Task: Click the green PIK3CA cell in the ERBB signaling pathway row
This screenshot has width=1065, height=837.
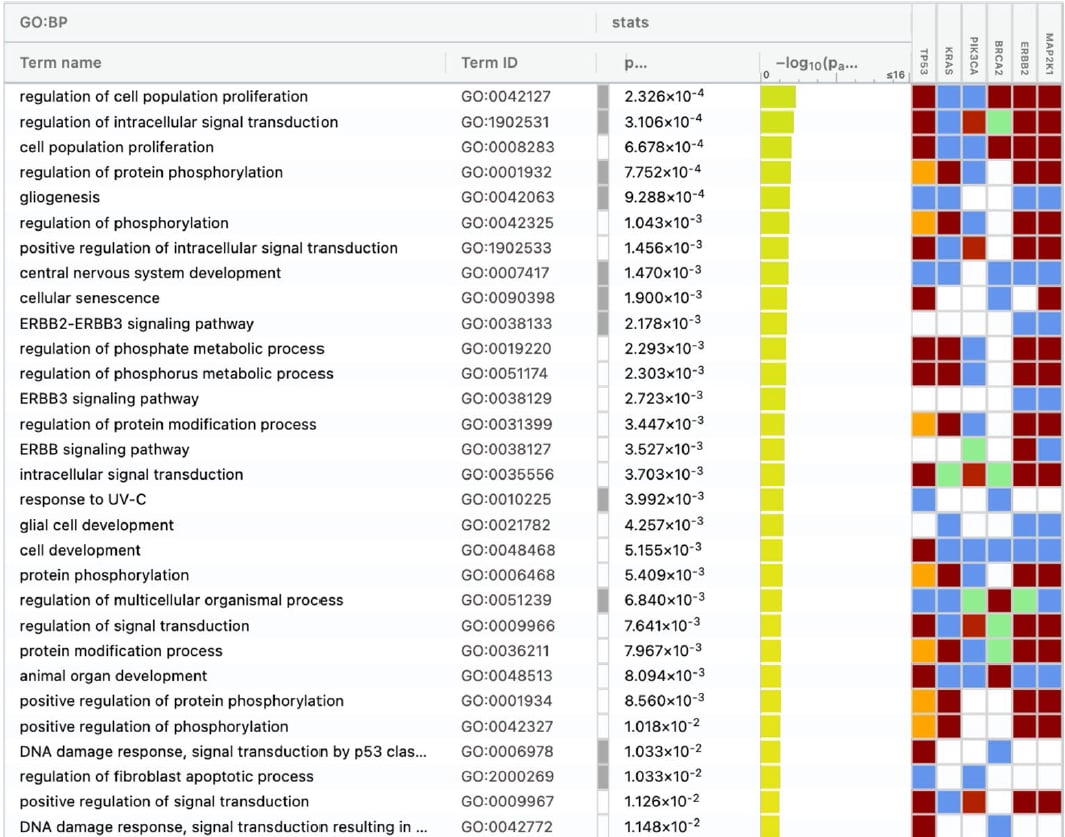Action: click(974, 449)
